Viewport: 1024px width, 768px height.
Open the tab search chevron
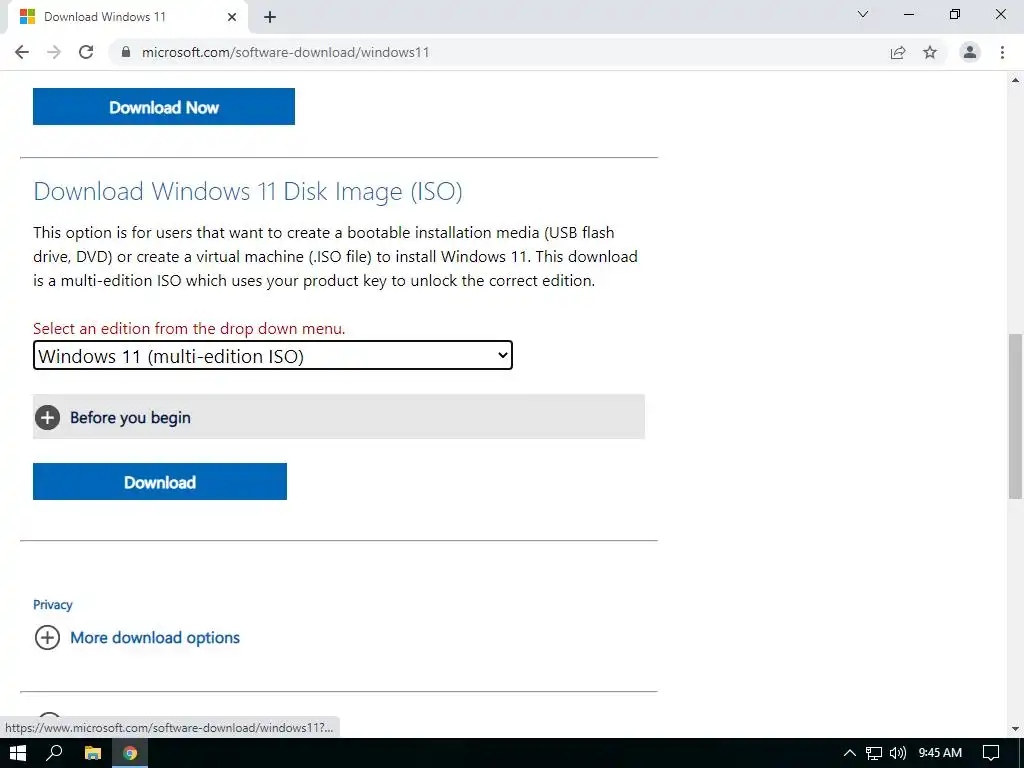tap(863, 14)
